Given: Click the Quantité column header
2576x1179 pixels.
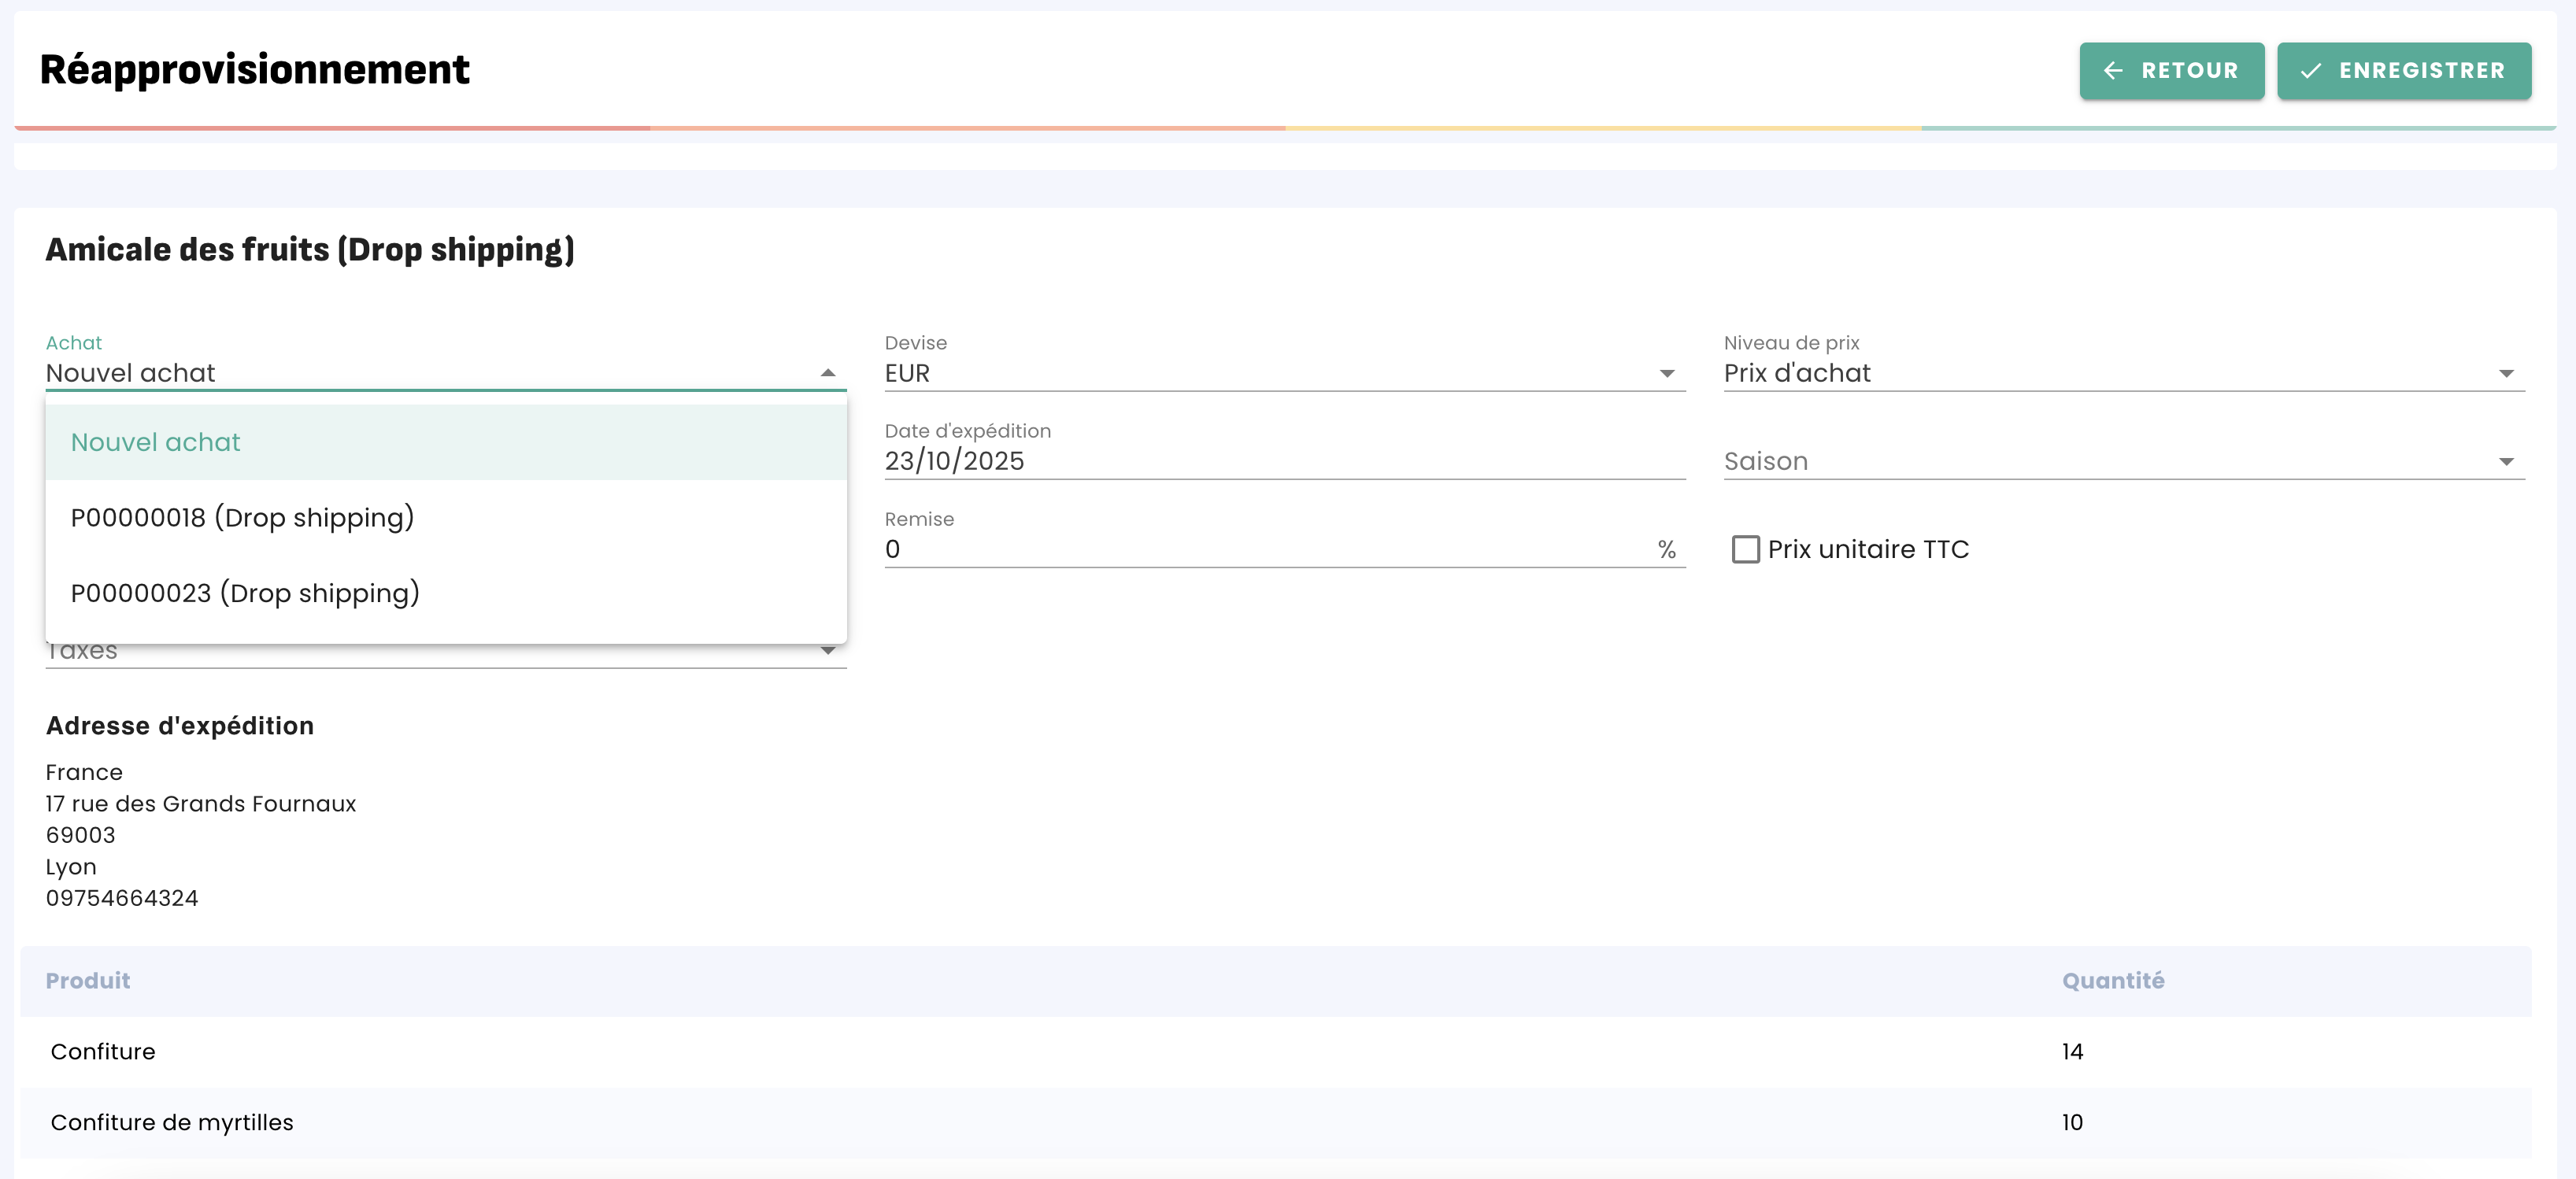Looking at the screenshot, I should pyautogui.click(x=2112, y=981).
